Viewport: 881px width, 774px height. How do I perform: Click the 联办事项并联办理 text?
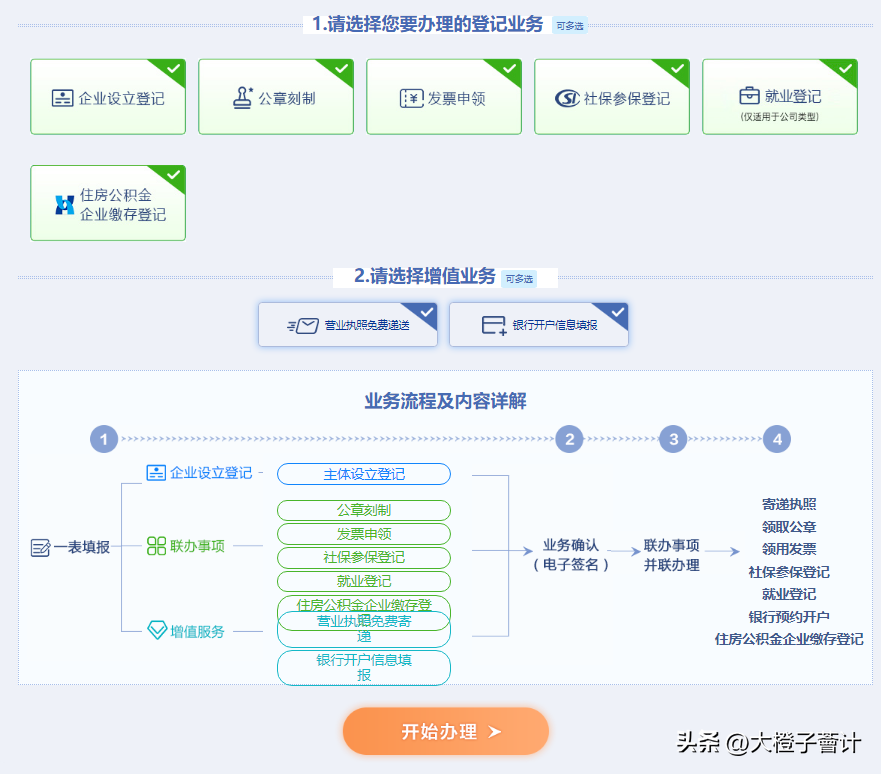(671, 555)
